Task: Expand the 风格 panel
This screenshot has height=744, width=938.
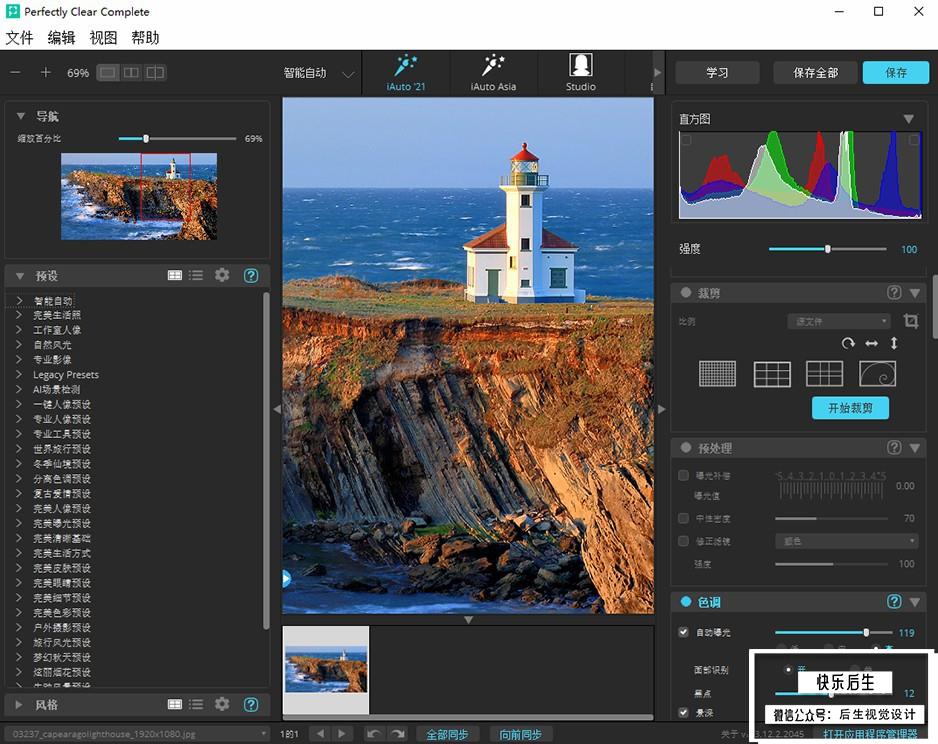Action: (19, 705)
